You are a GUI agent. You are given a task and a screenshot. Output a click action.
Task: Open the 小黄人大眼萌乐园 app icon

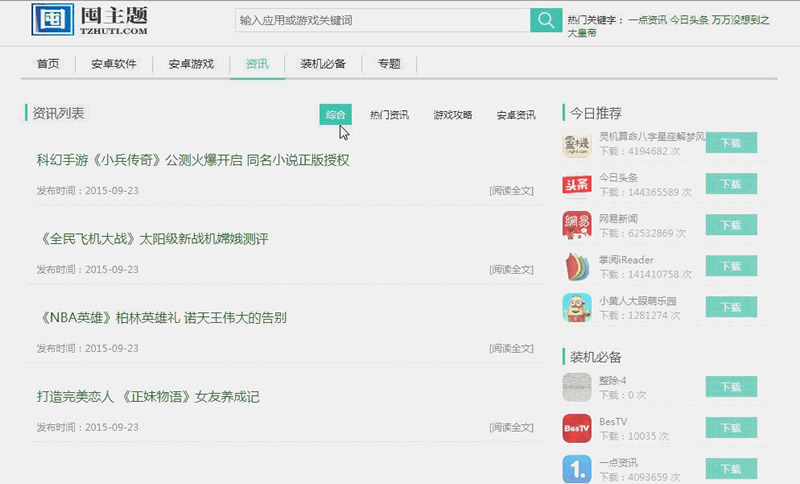(577, 307)
